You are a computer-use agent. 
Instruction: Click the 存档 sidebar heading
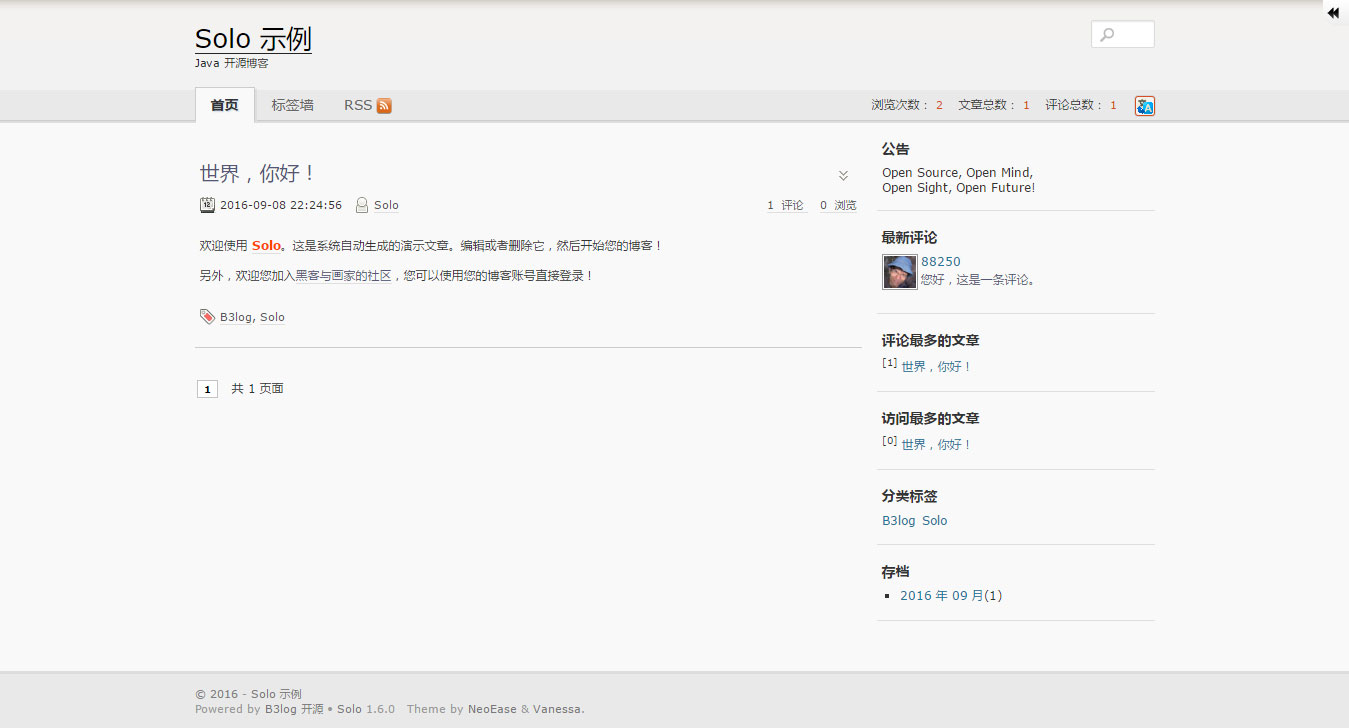coord(896,572)
